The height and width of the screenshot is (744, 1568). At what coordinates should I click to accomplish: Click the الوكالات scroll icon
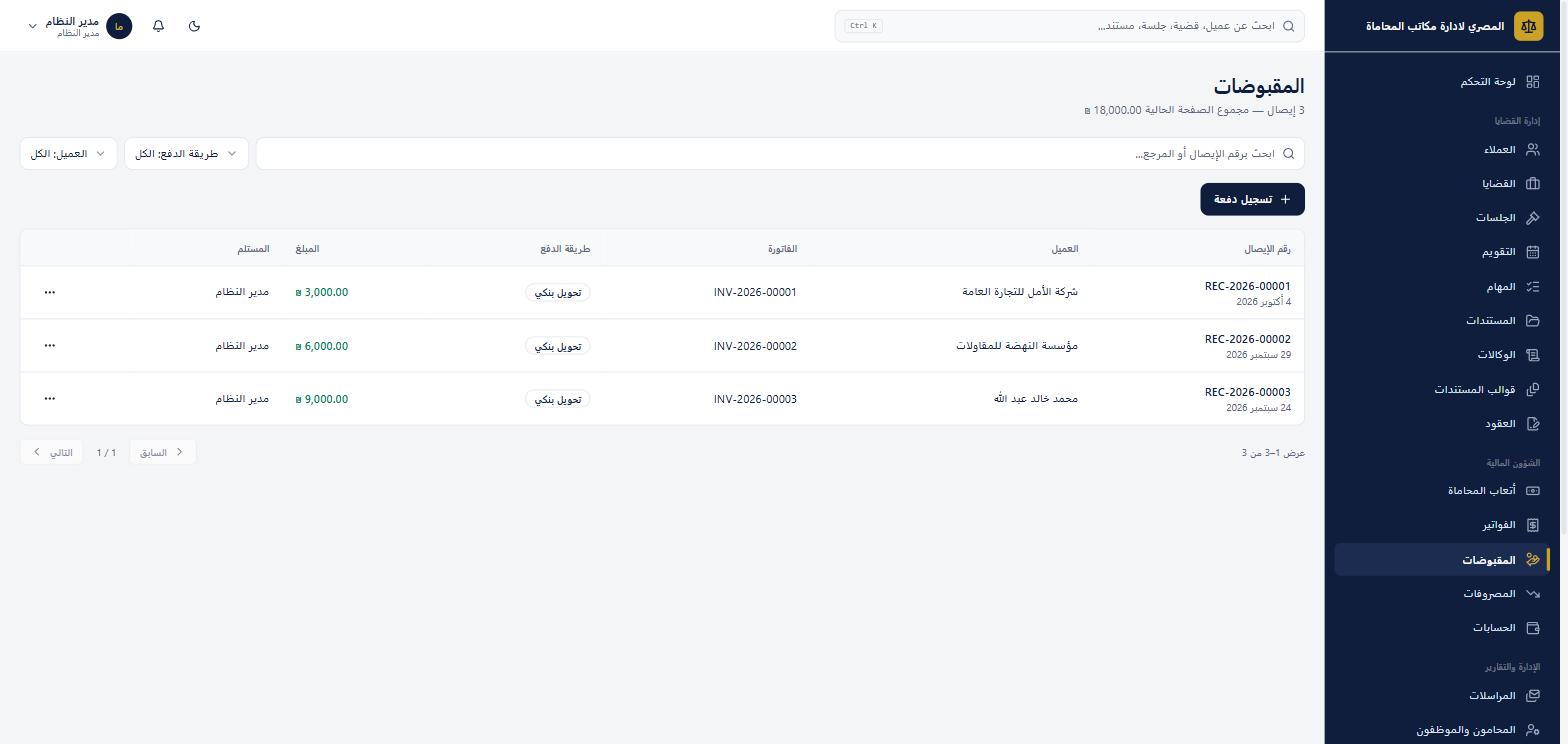tap(1533, 355)
